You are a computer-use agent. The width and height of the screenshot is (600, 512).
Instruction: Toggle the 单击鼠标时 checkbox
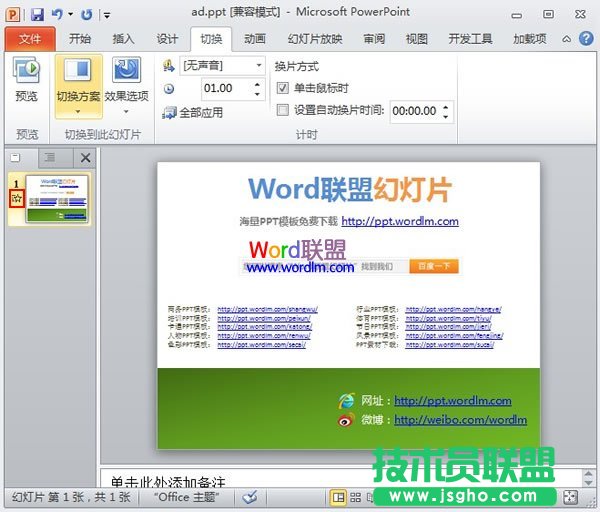pyautogui.click(x=282, y=88)
